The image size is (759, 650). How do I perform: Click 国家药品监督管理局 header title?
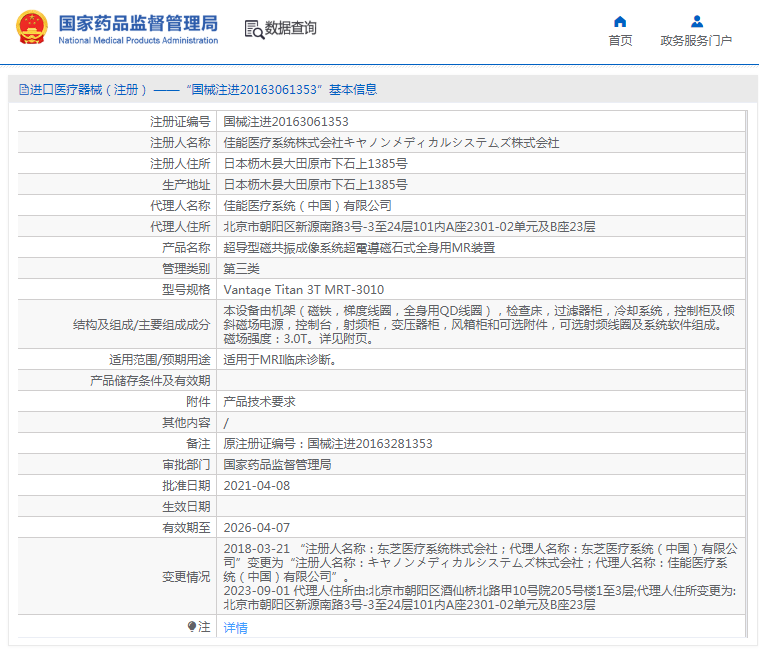point(138,23)
